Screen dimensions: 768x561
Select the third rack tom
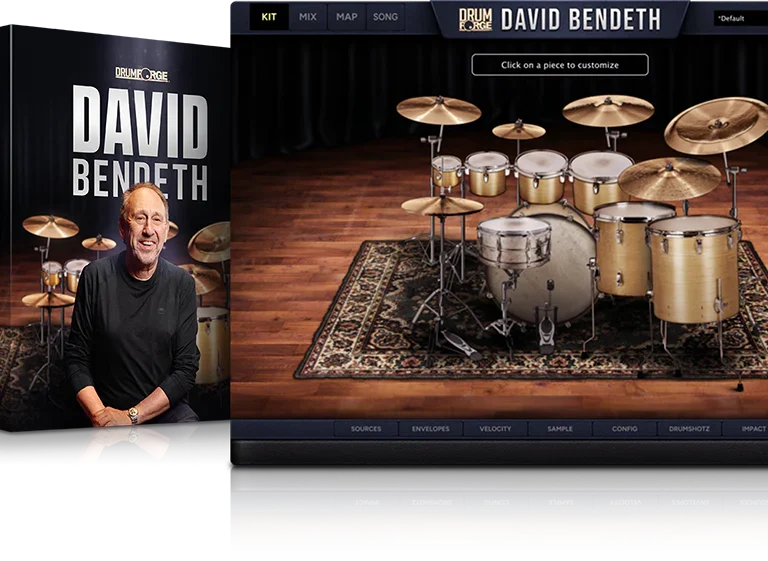[x=541, y=177]
